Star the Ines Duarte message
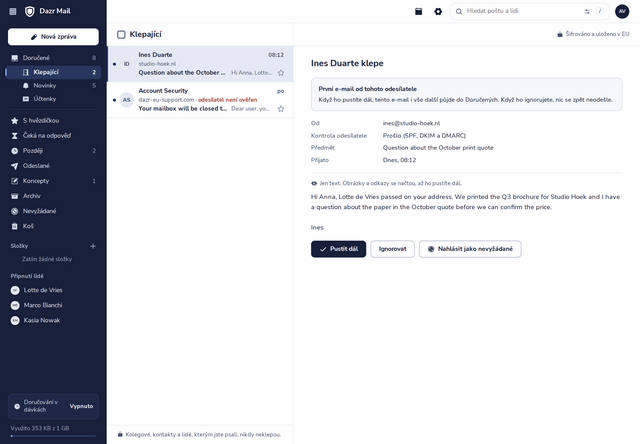 pos(281,73)
